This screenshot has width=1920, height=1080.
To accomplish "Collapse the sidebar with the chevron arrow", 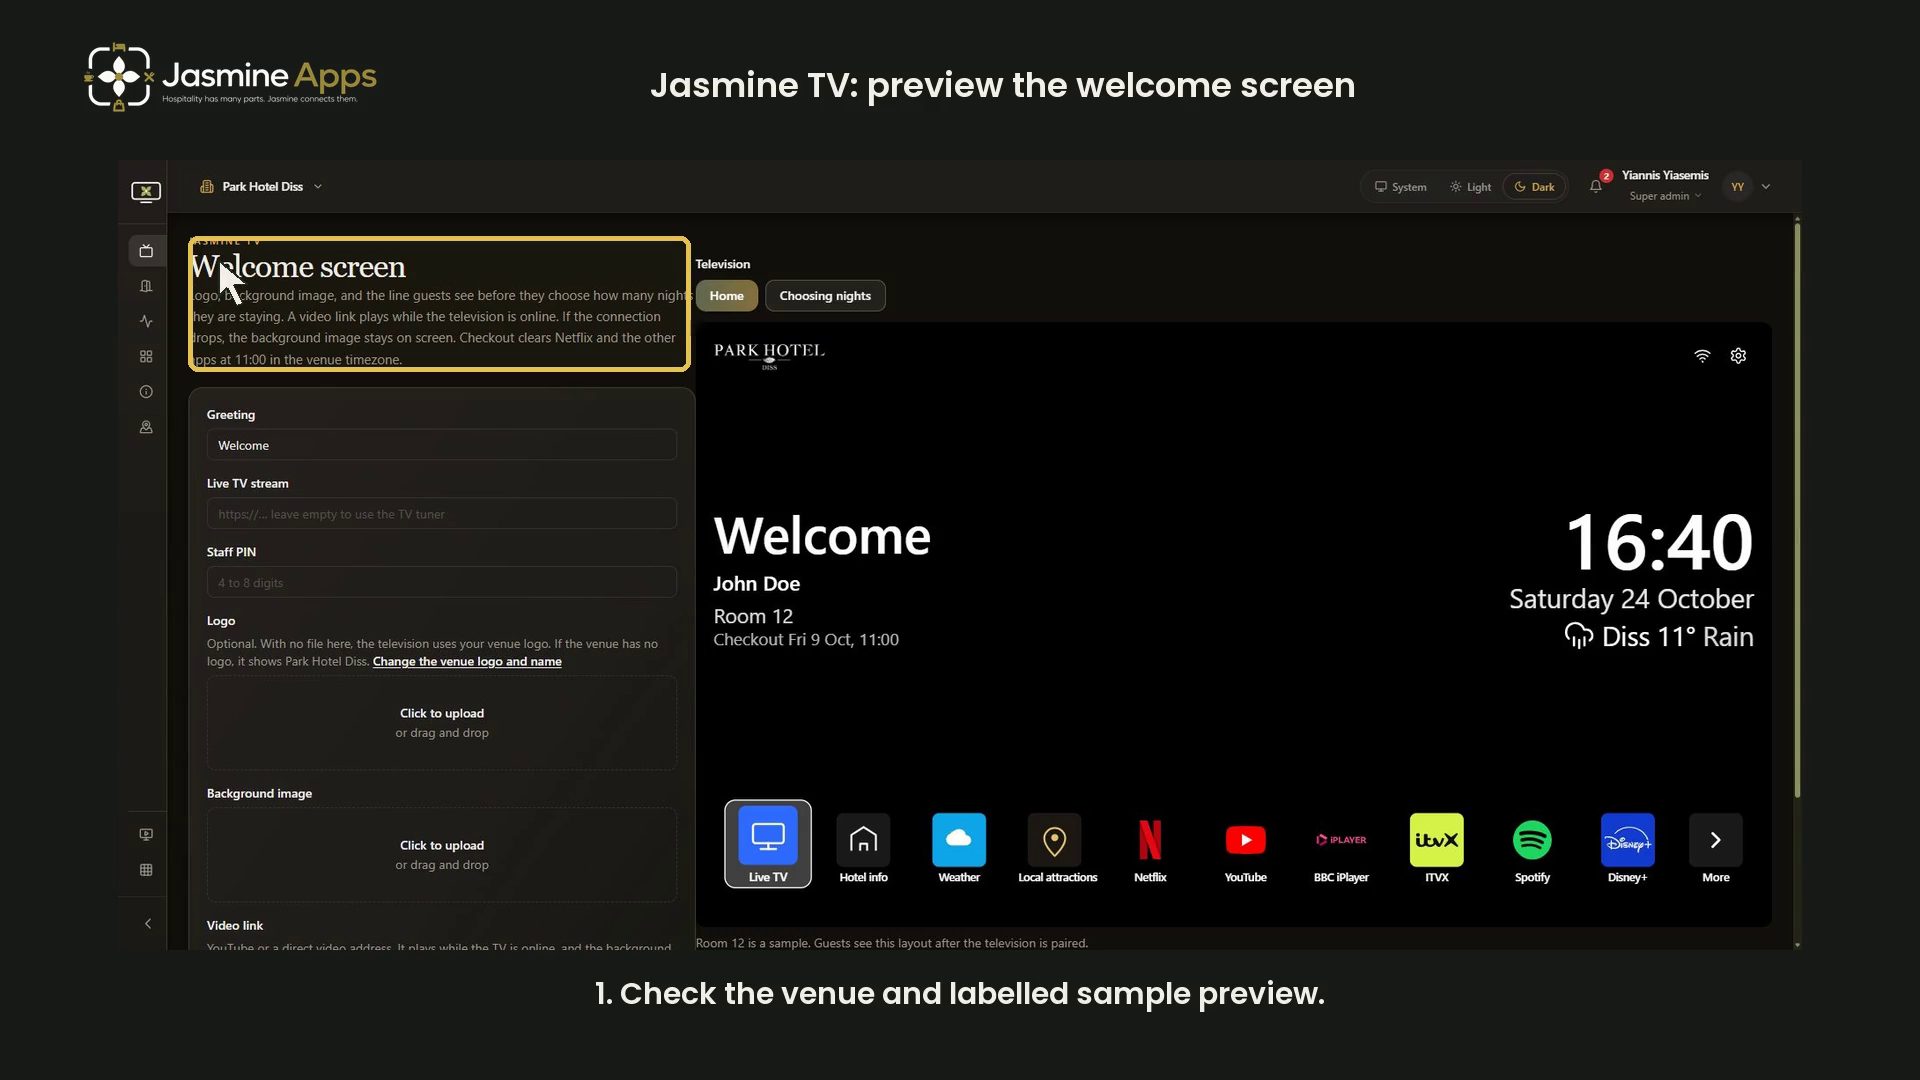I will coord(148,924).
